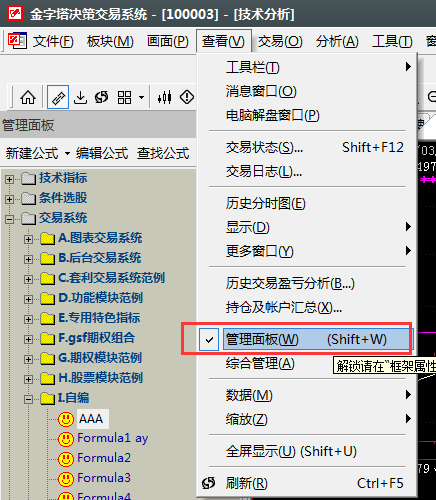This screenshot has width=436, height=500.
Task: Open the grid layout dropdown arrow
Action: coord(141,98)
